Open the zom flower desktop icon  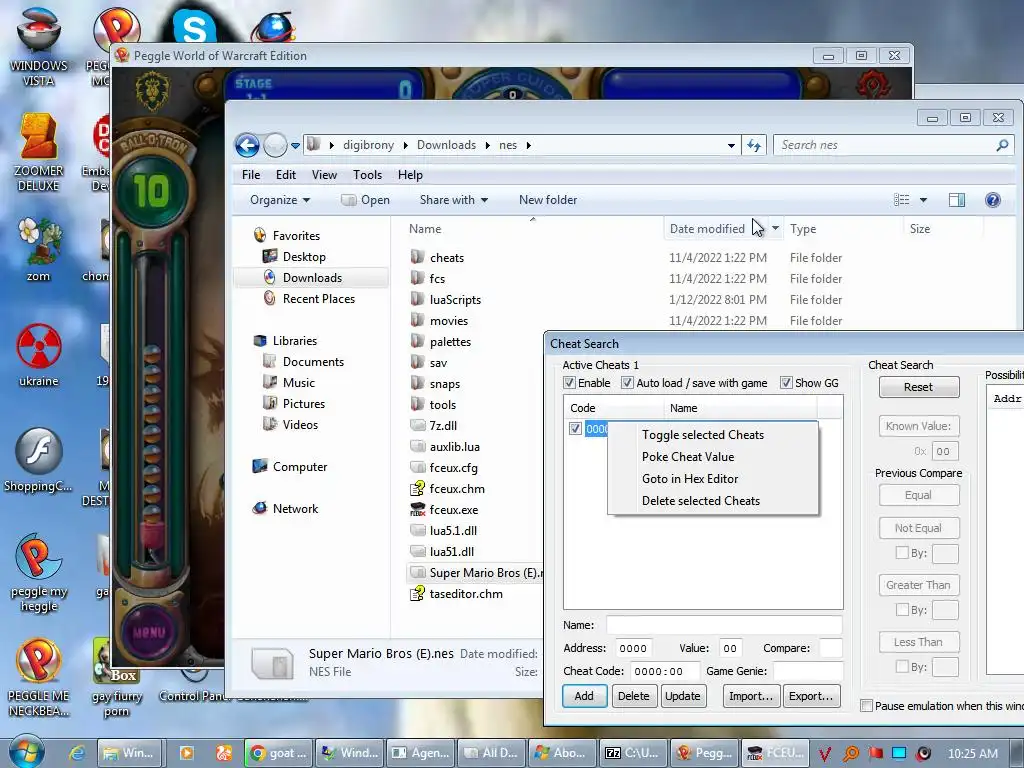coord(39,249)
